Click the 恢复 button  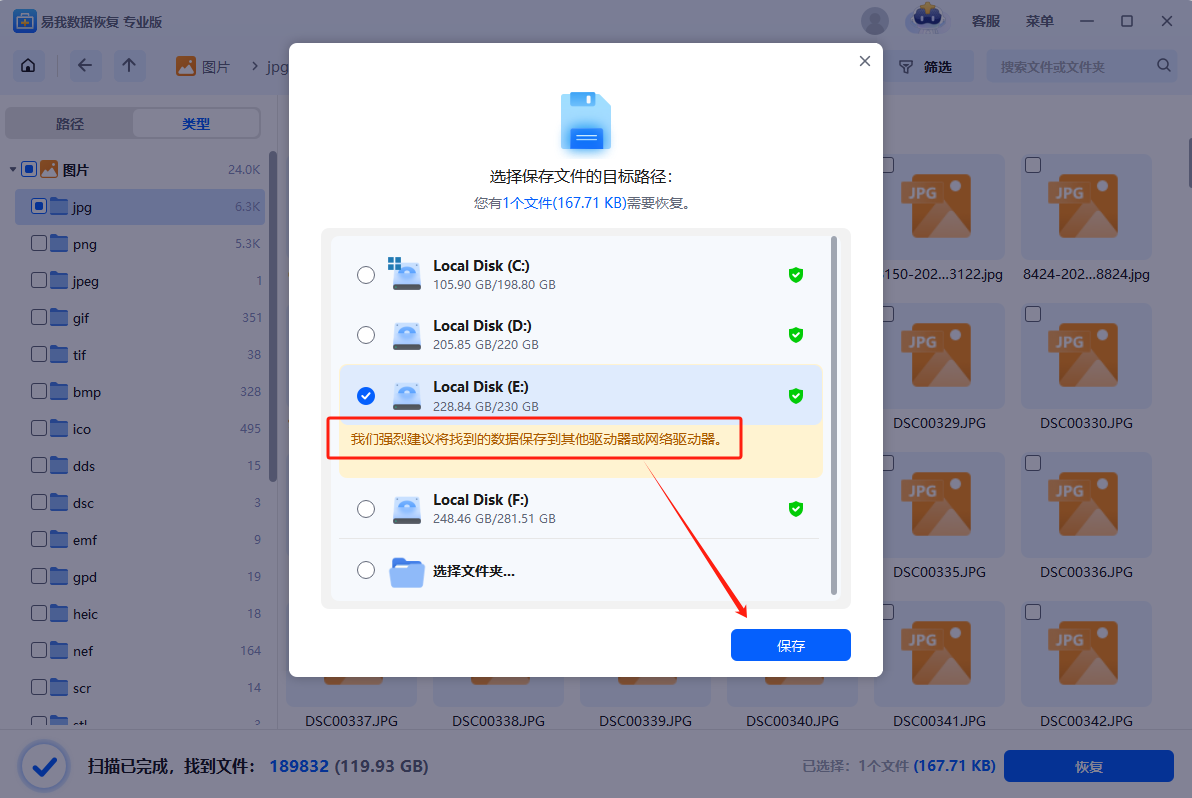click(x=1089, y=766)
